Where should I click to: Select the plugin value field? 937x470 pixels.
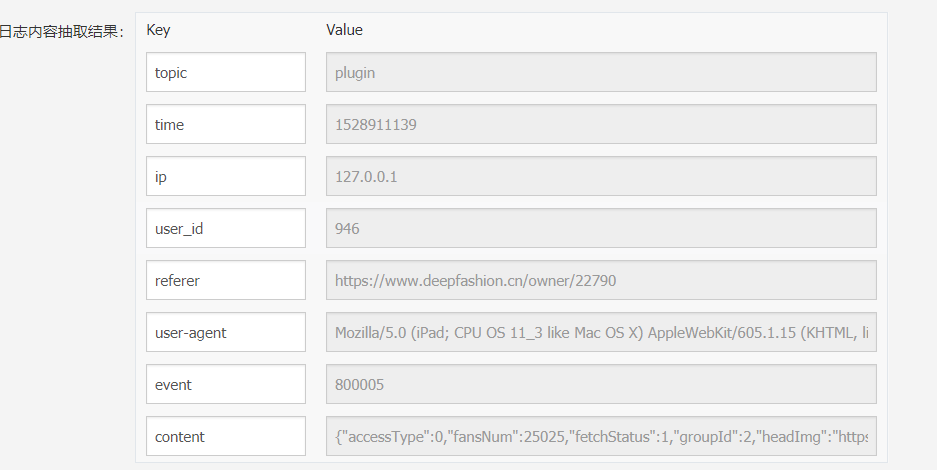pos(600,72)
